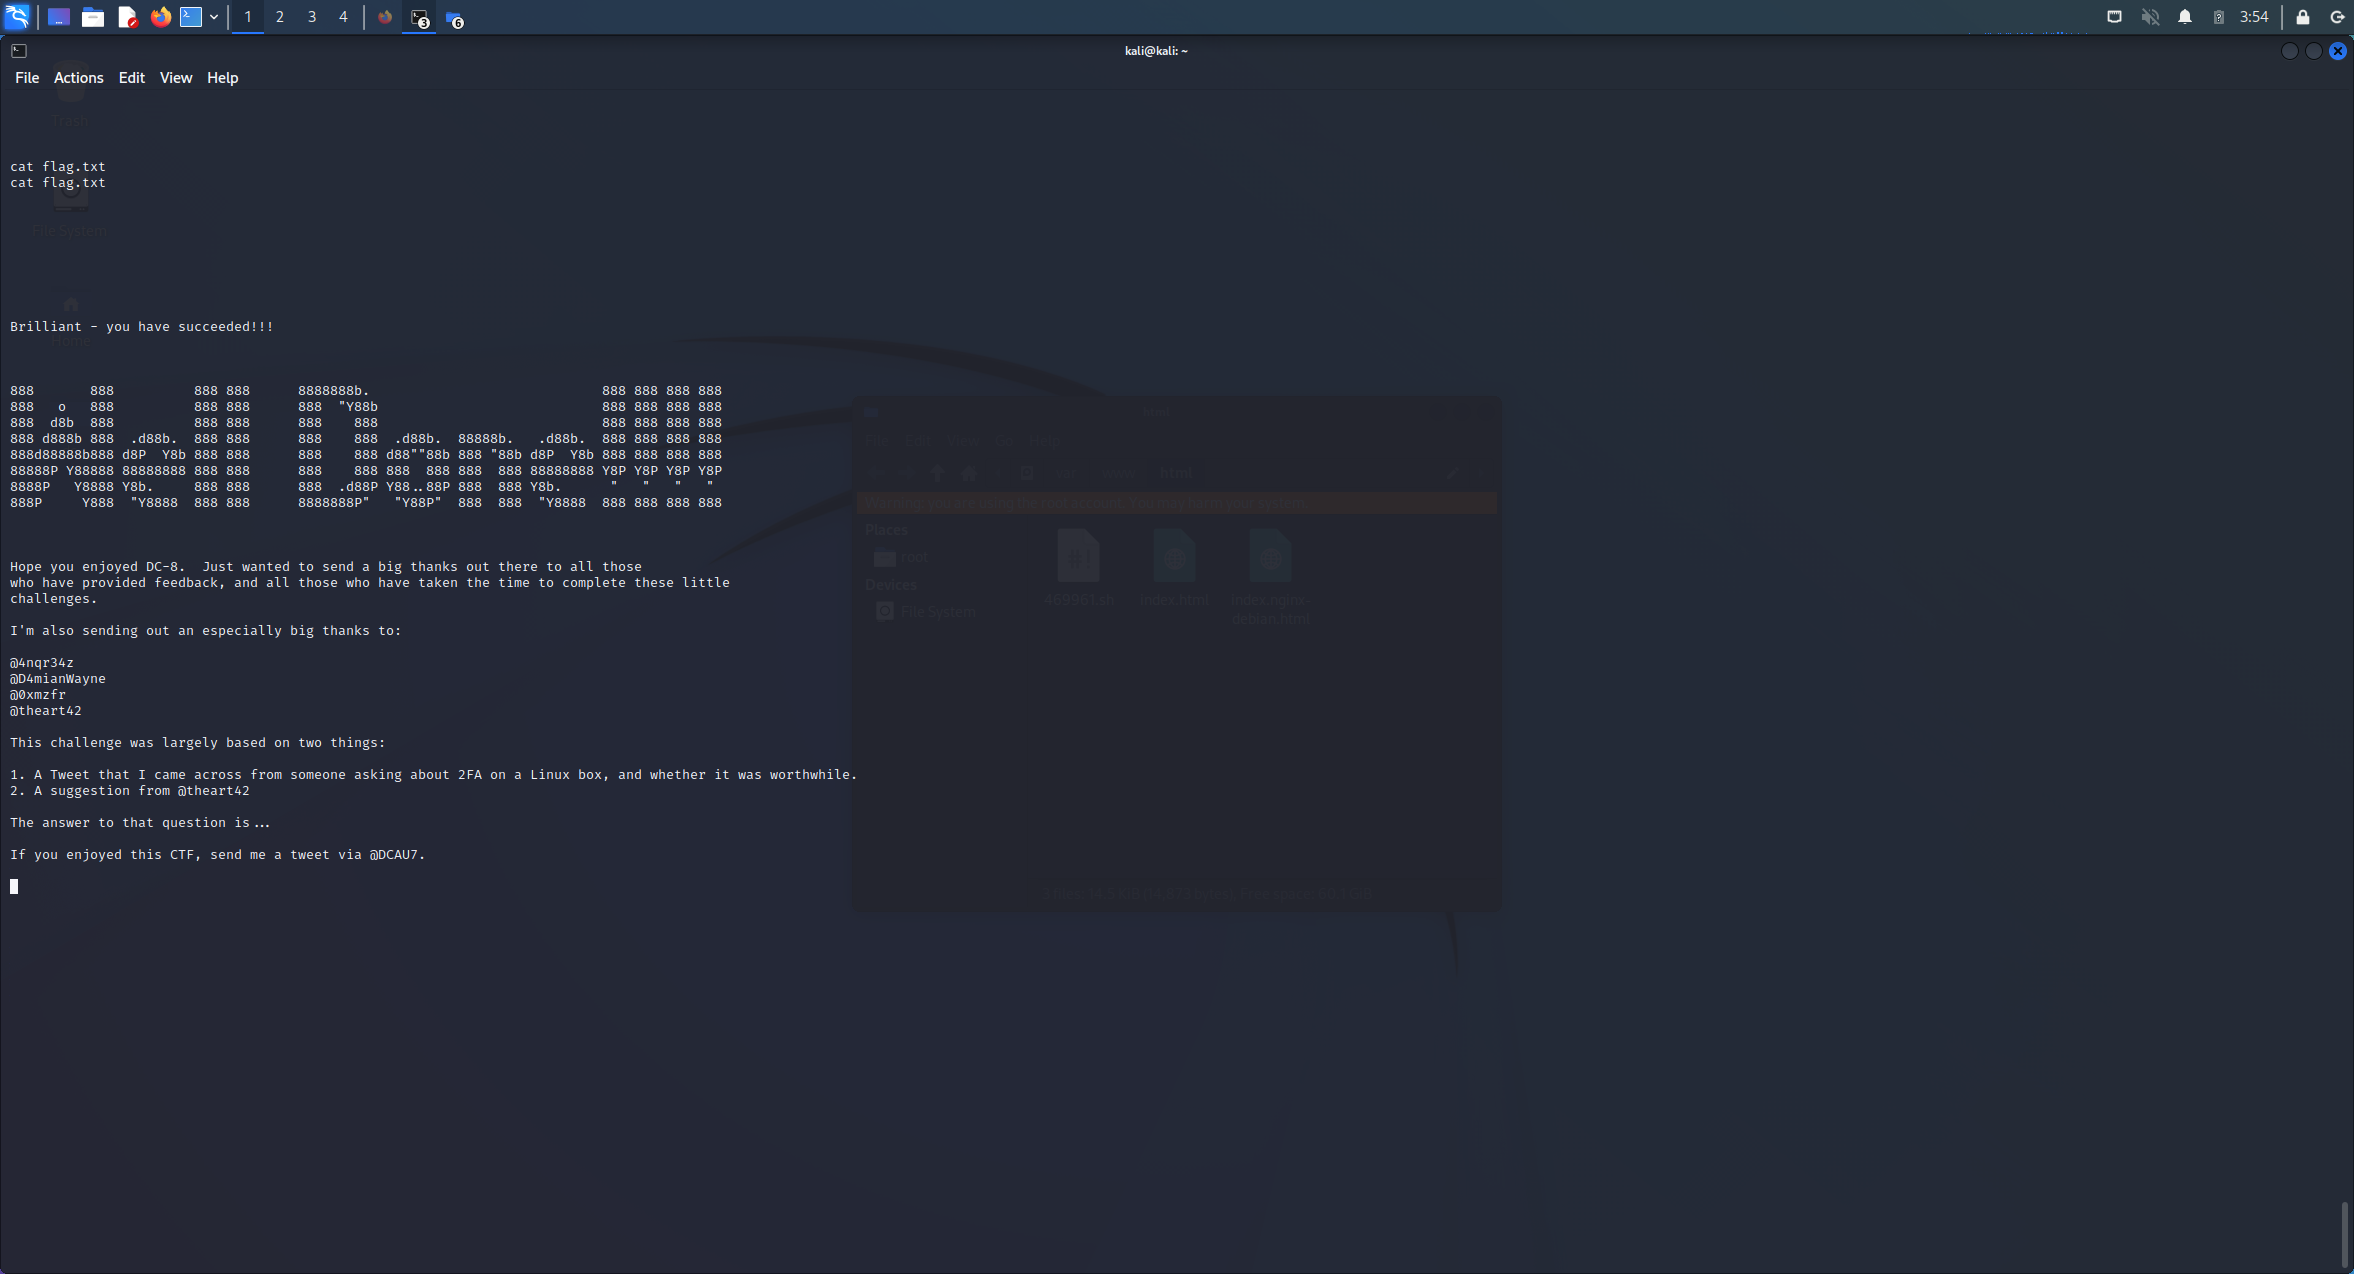Switch to workspace 2
The height and width of the screenshot is (1274, 2354).
tap(280, 17)
